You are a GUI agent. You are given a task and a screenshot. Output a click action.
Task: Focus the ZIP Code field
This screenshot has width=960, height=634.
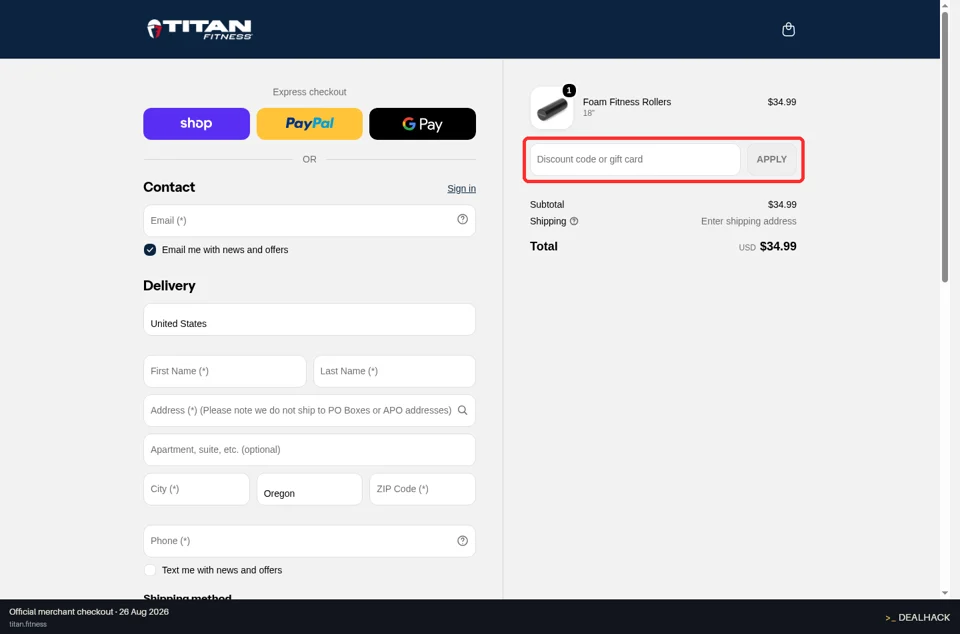422,489
